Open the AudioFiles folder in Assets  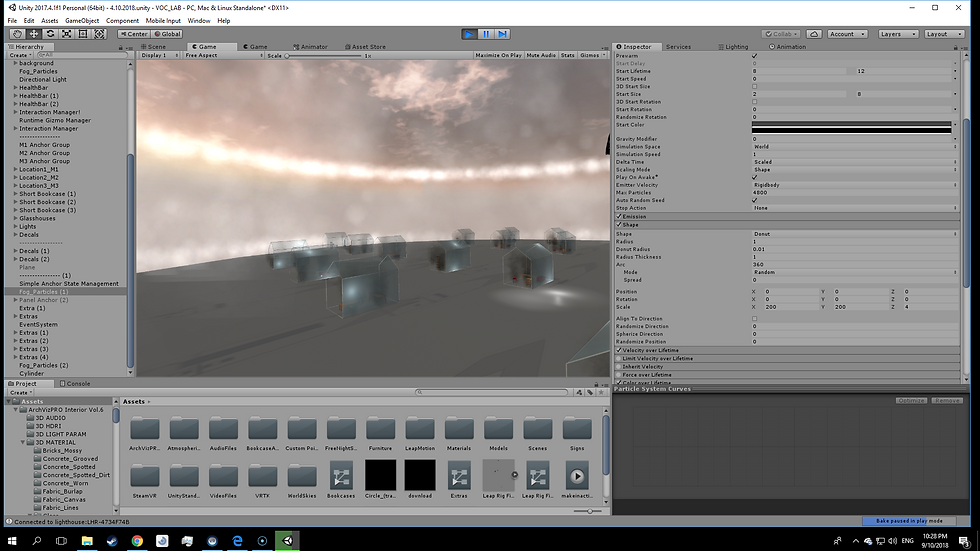tap(223, 434)
